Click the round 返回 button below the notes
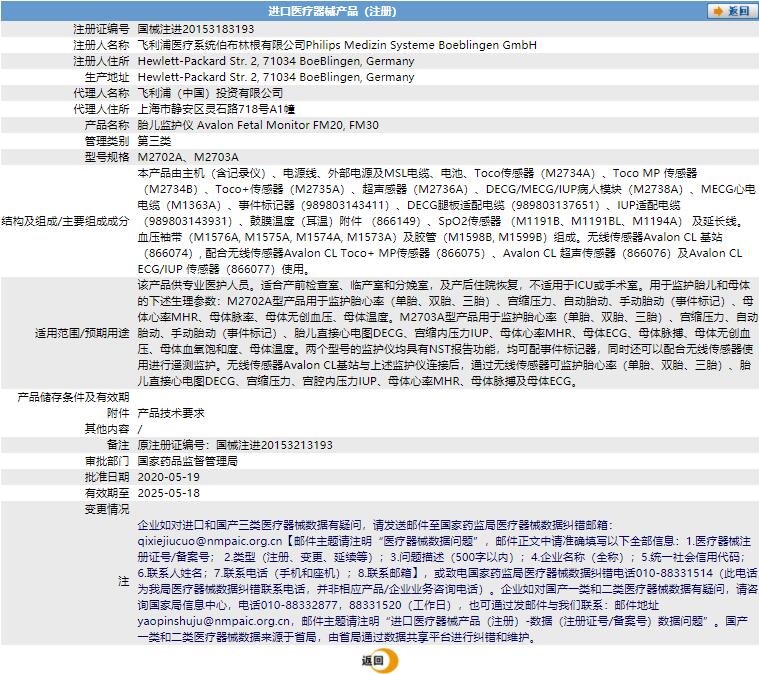This screenshot has width=759, height=674. [x=380, y=660]
